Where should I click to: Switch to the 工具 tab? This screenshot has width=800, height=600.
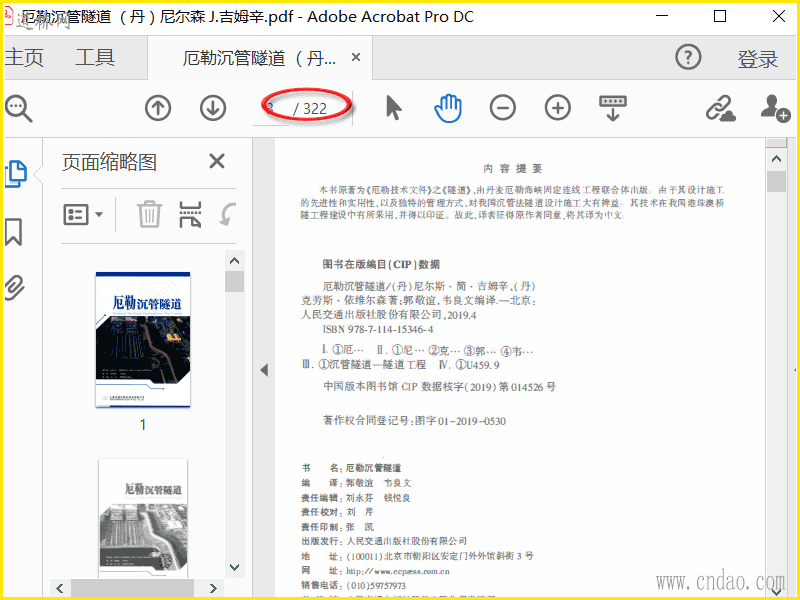pyautogui.click(x=95, y=57)
